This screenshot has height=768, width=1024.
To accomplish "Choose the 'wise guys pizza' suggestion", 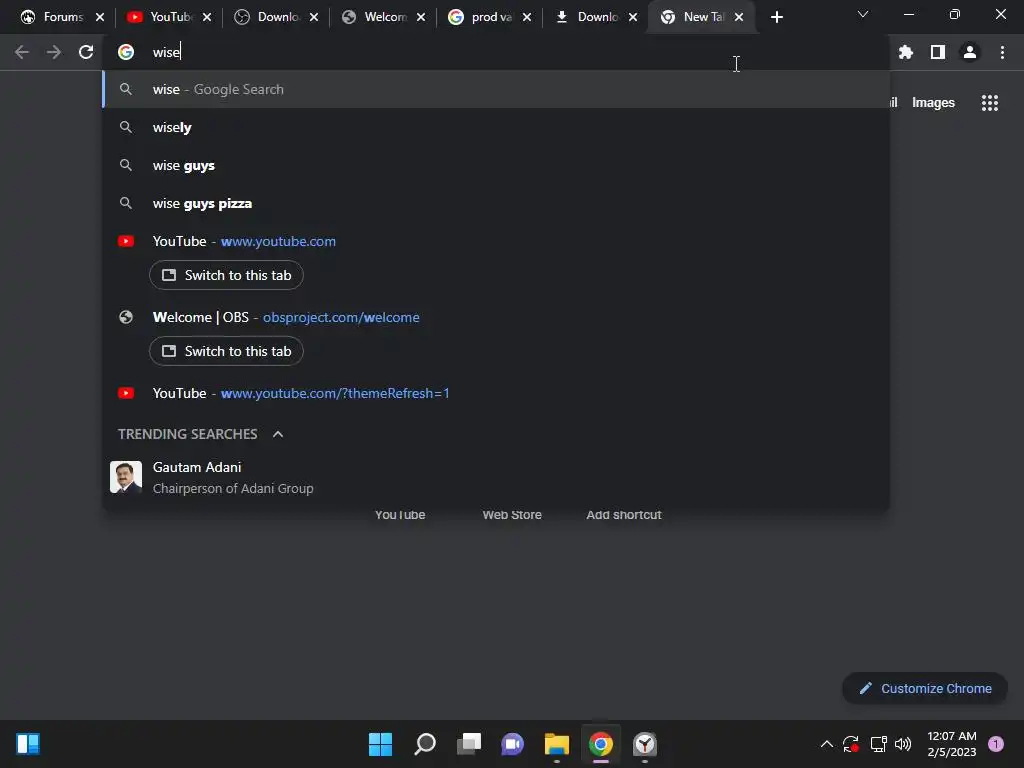I will pos(496,203).
